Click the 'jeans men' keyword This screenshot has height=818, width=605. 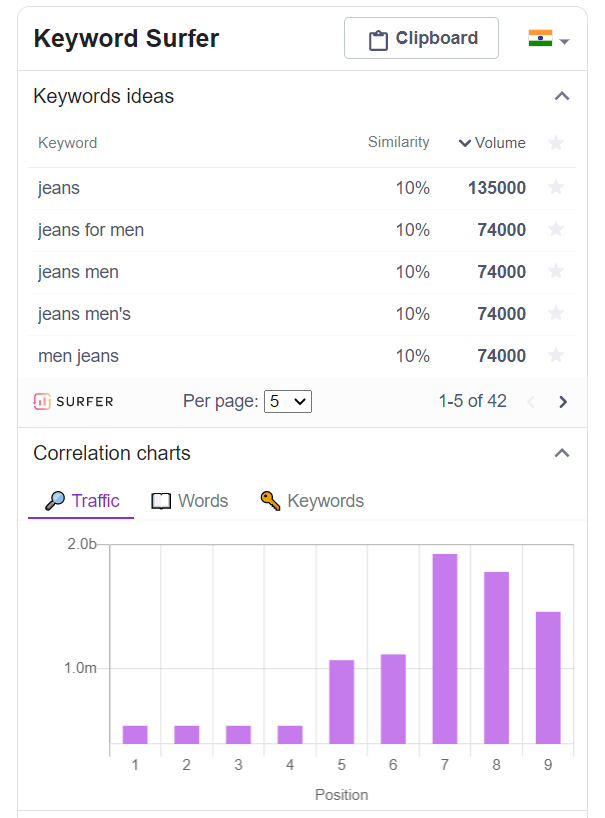tap(78, 272)
